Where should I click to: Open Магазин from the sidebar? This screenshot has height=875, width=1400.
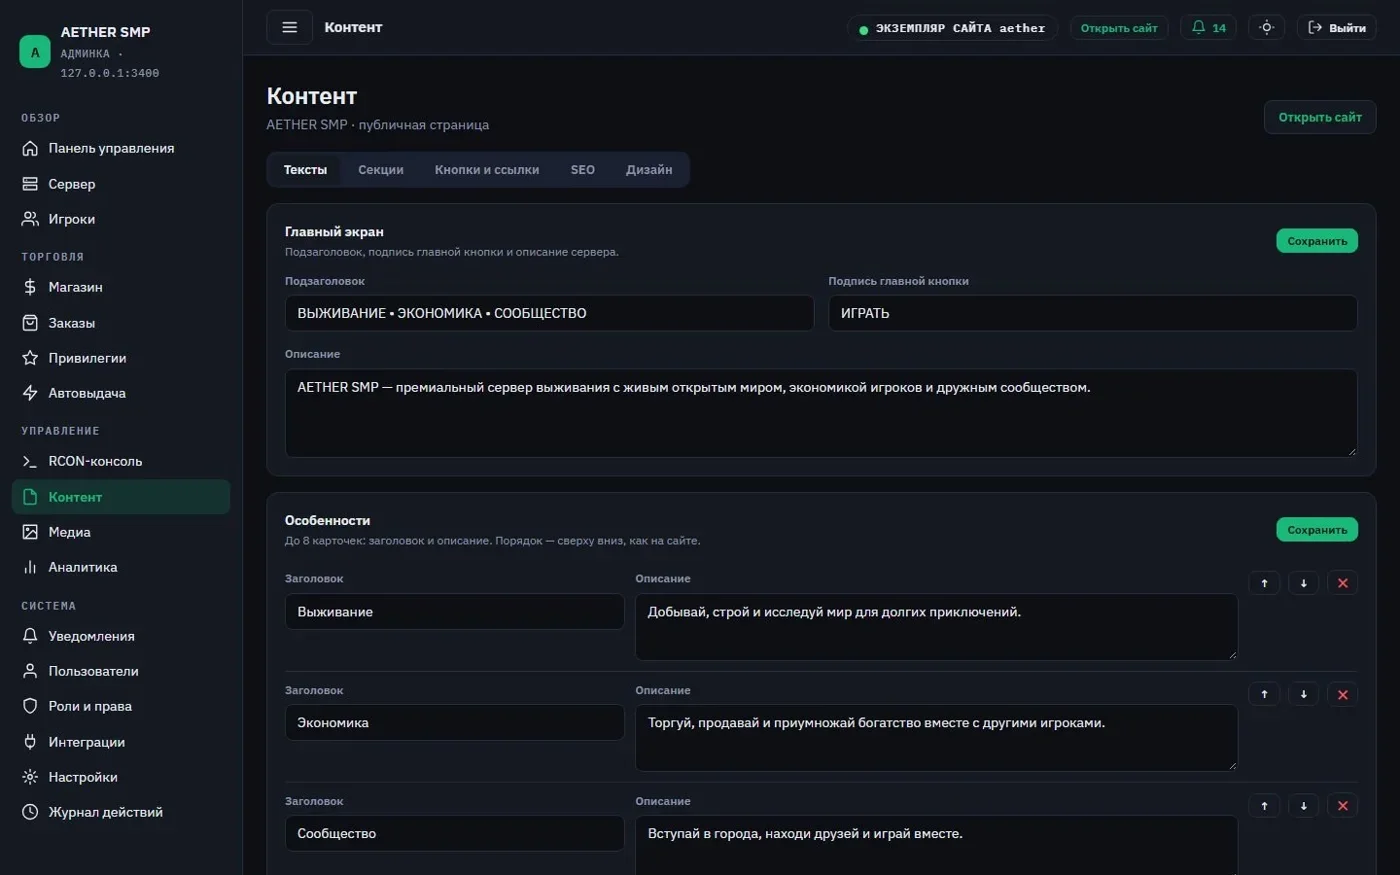click(121, 287)
